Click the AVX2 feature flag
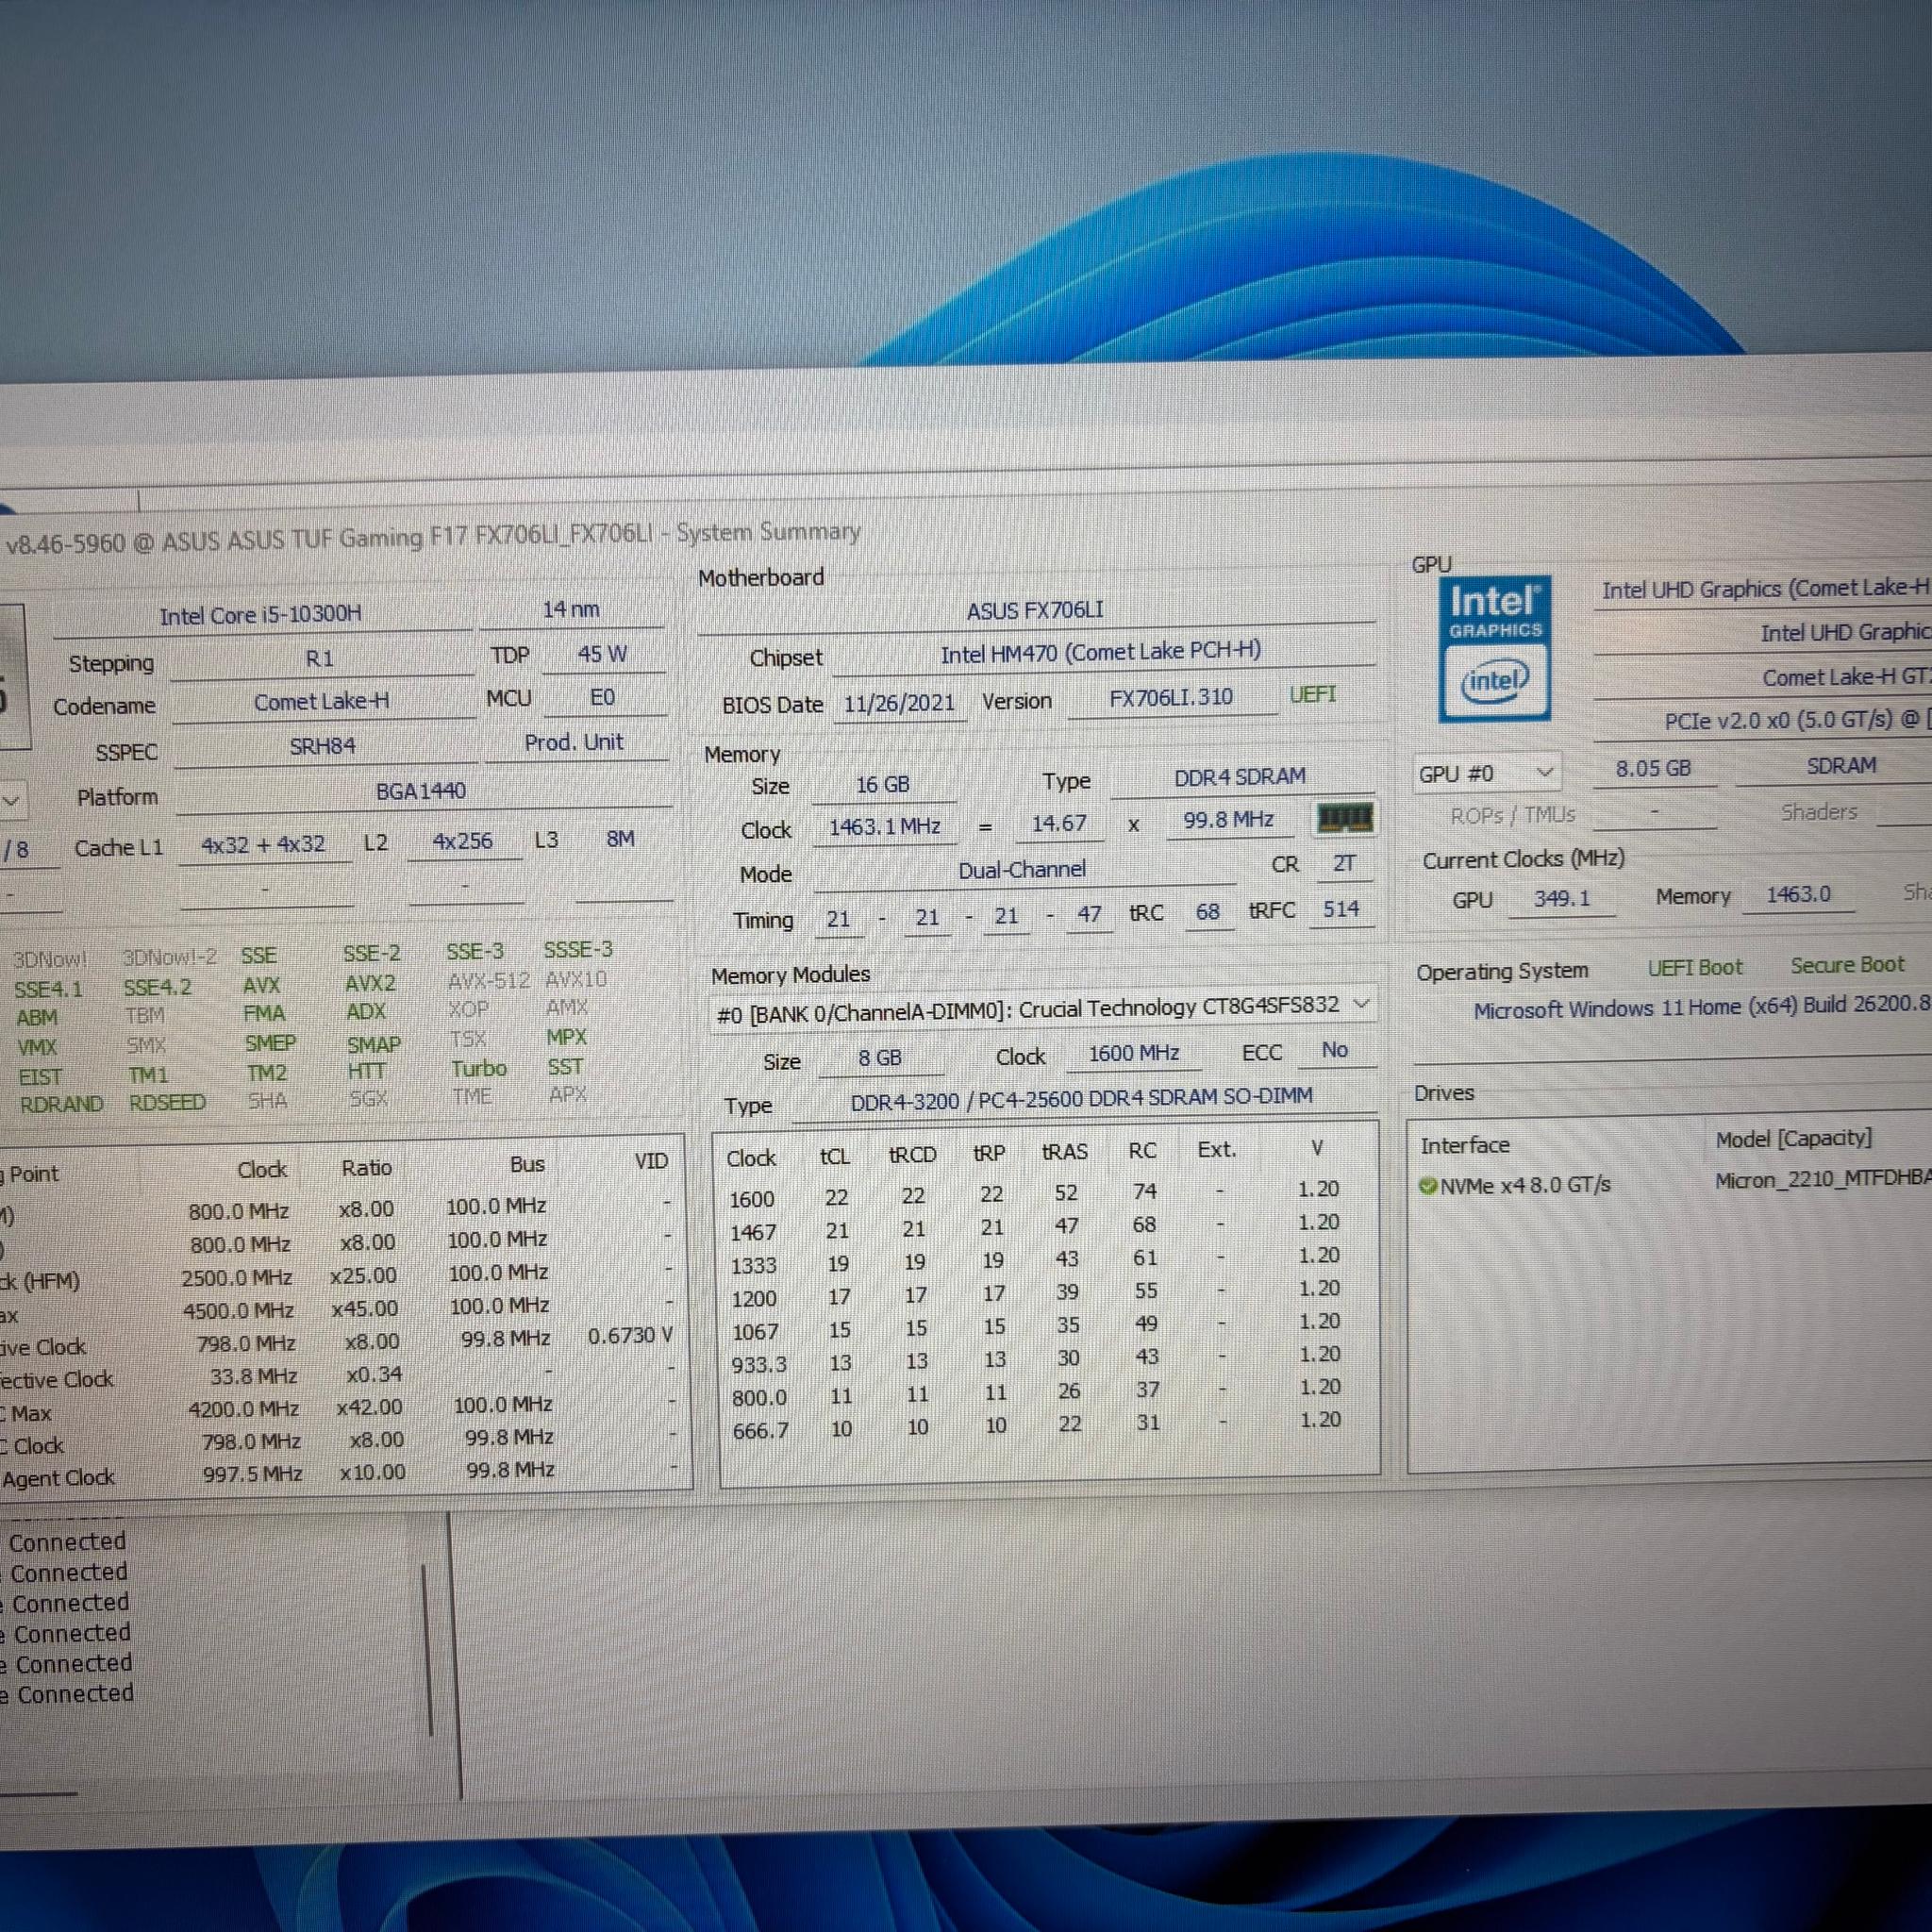 point(370,983)
